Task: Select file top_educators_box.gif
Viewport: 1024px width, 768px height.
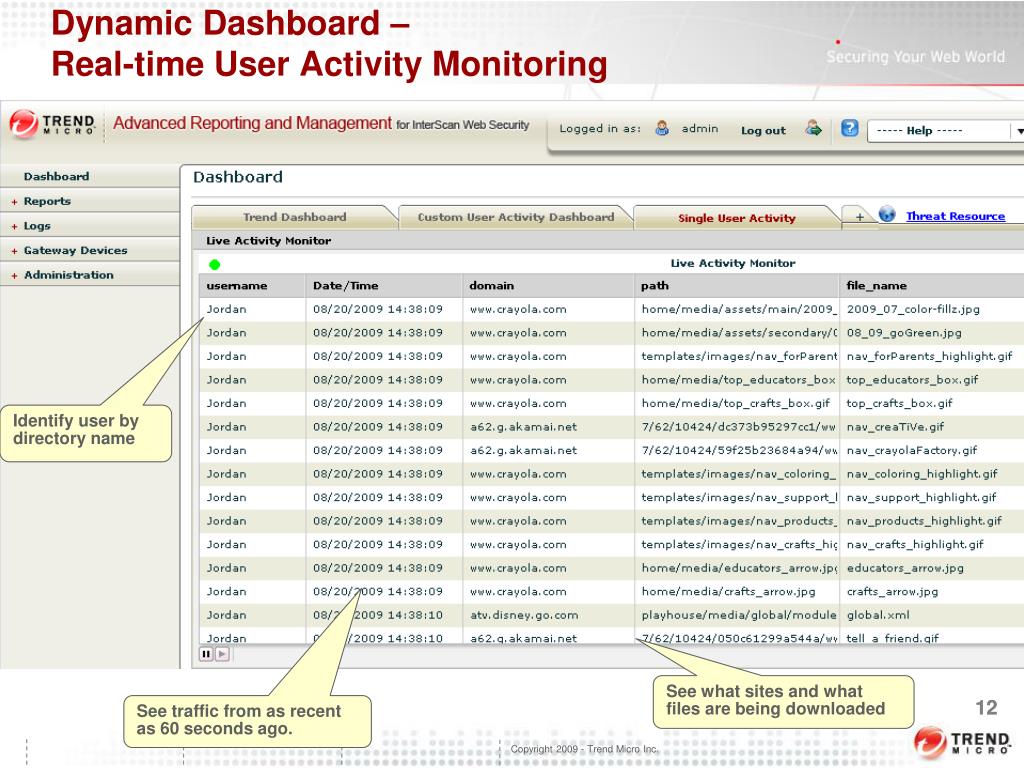Action: tap(912, 379)
